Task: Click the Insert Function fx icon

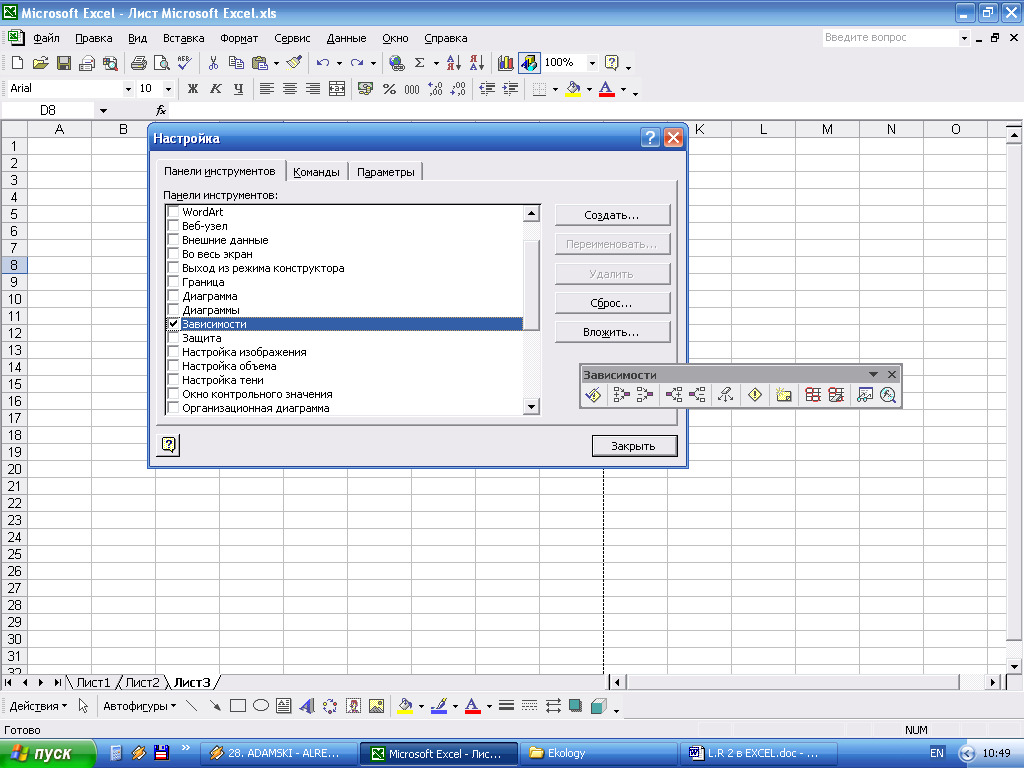Action: point(161,110)
